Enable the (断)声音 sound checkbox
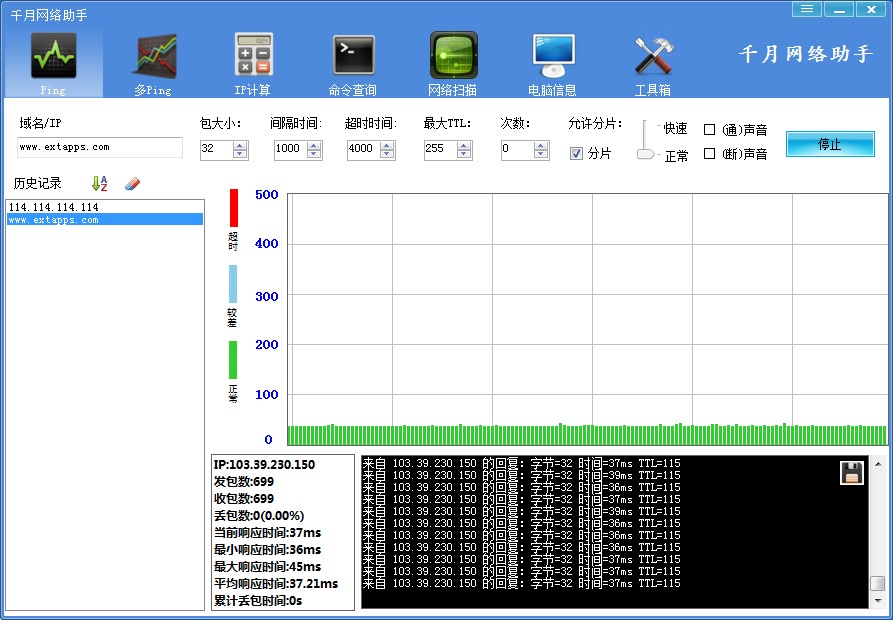 coord(709,154)
